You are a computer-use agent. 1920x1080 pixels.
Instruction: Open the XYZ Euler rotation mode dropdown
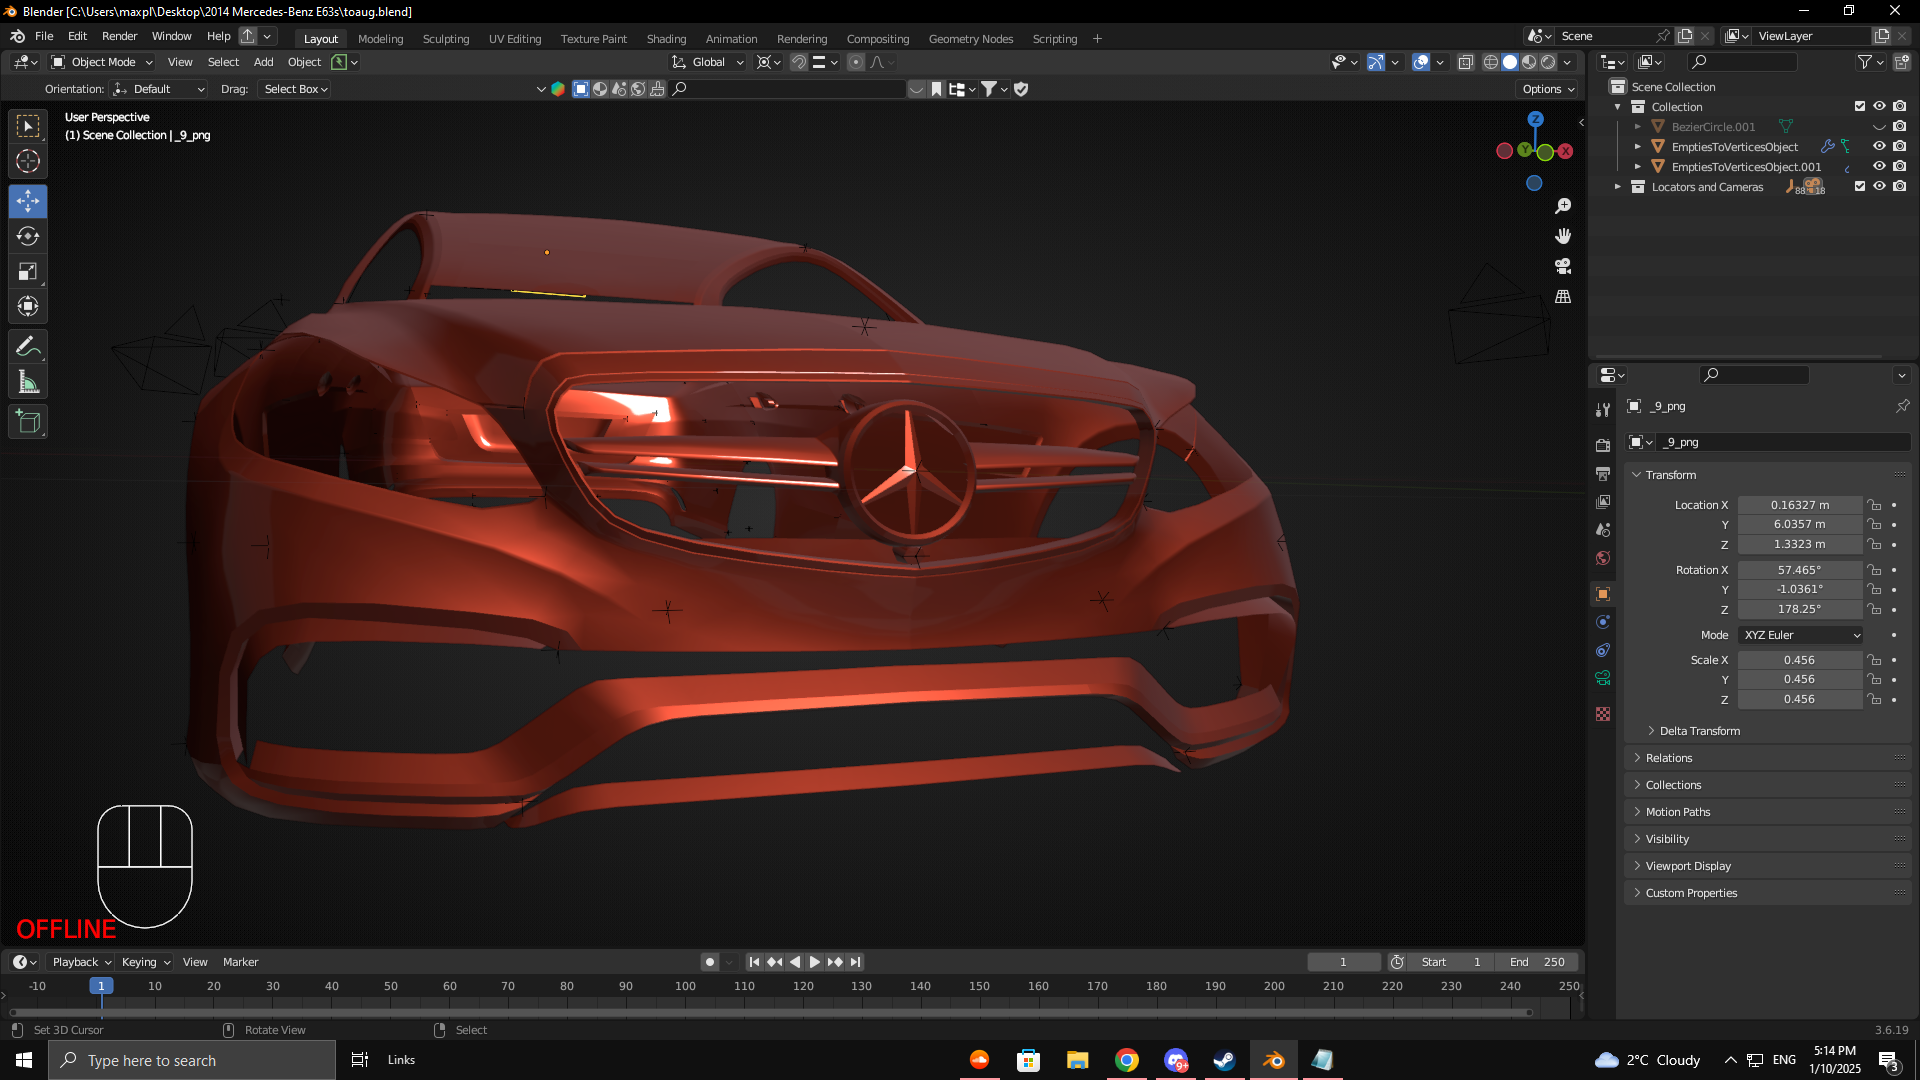[x=1801, y=635]
